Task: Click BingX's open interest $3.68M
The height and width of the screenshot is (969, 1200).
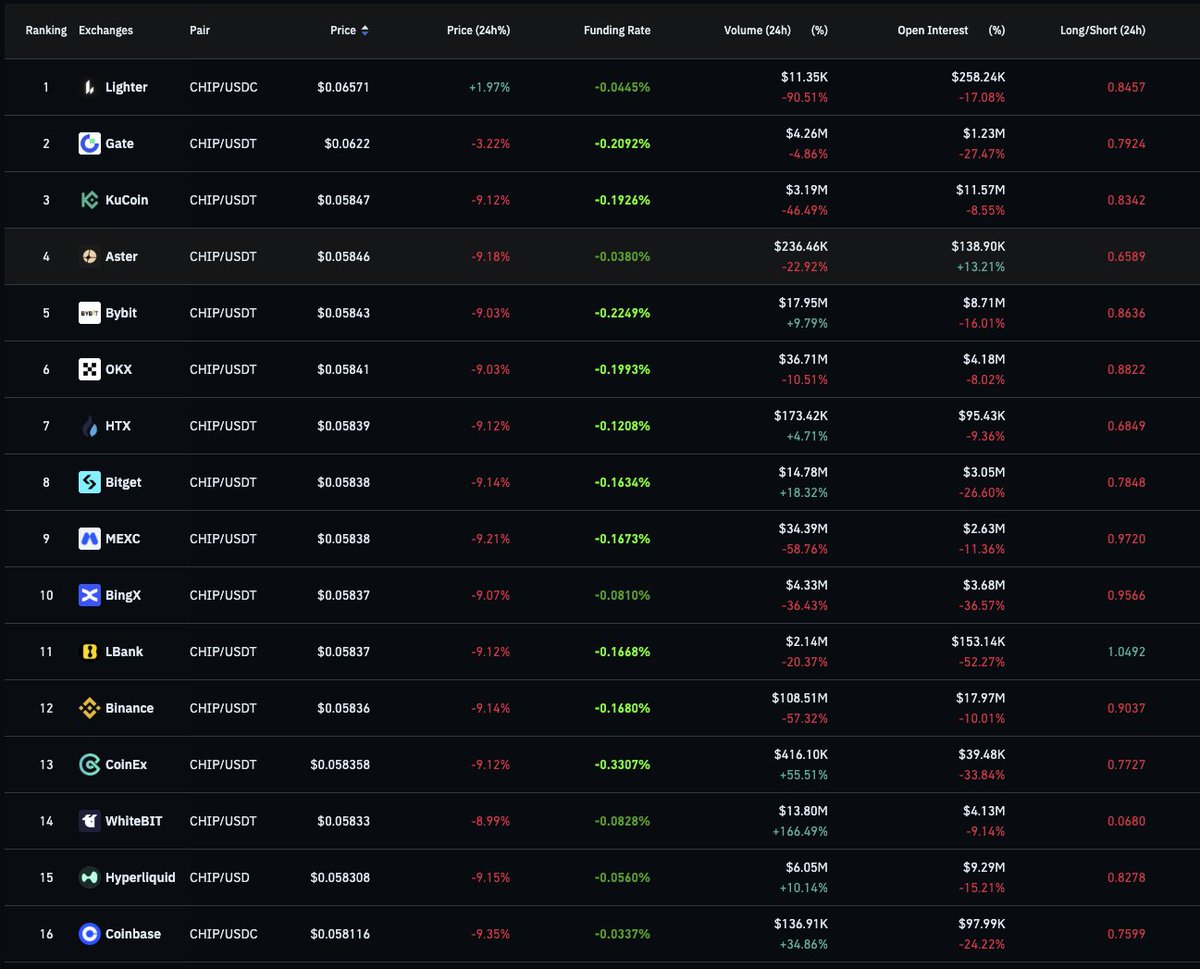Action: click(x=982, y=585)
